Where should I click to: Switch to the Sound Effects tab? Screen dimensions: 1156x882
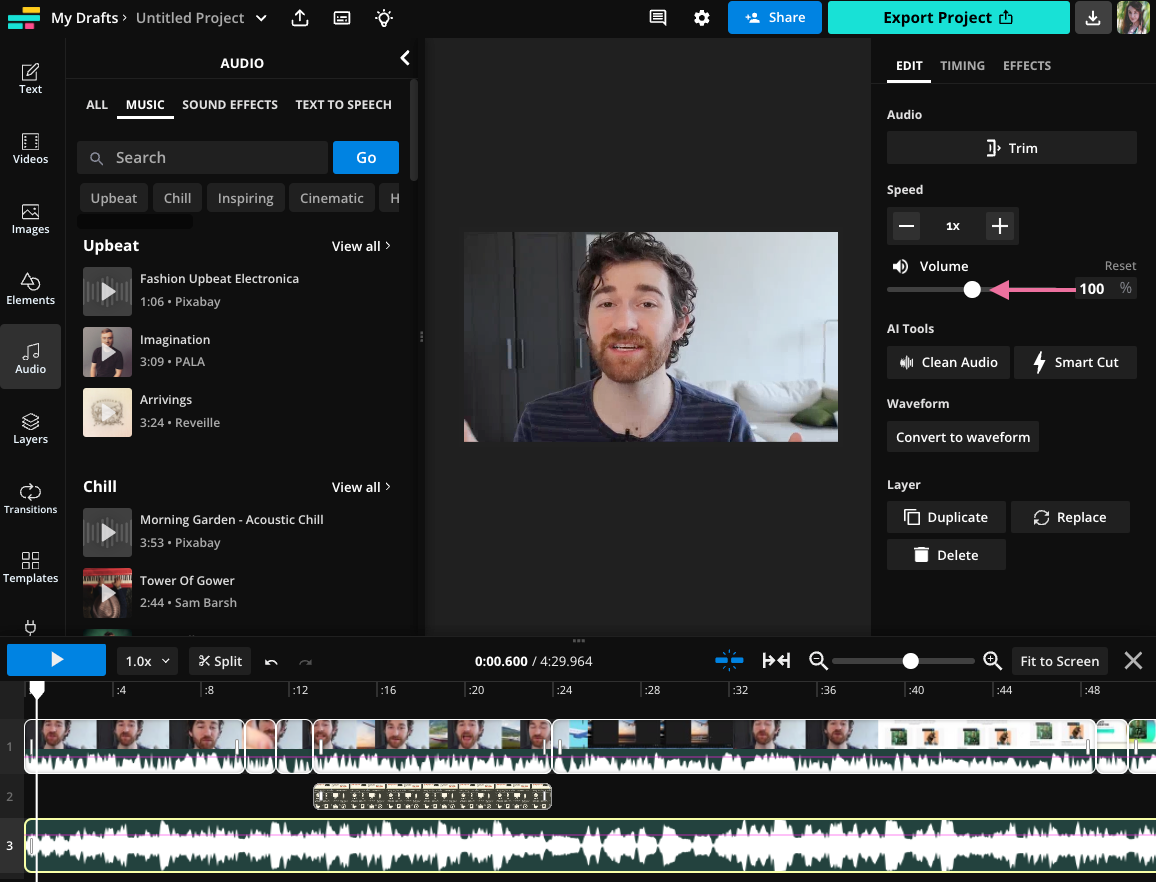[230, 104]
